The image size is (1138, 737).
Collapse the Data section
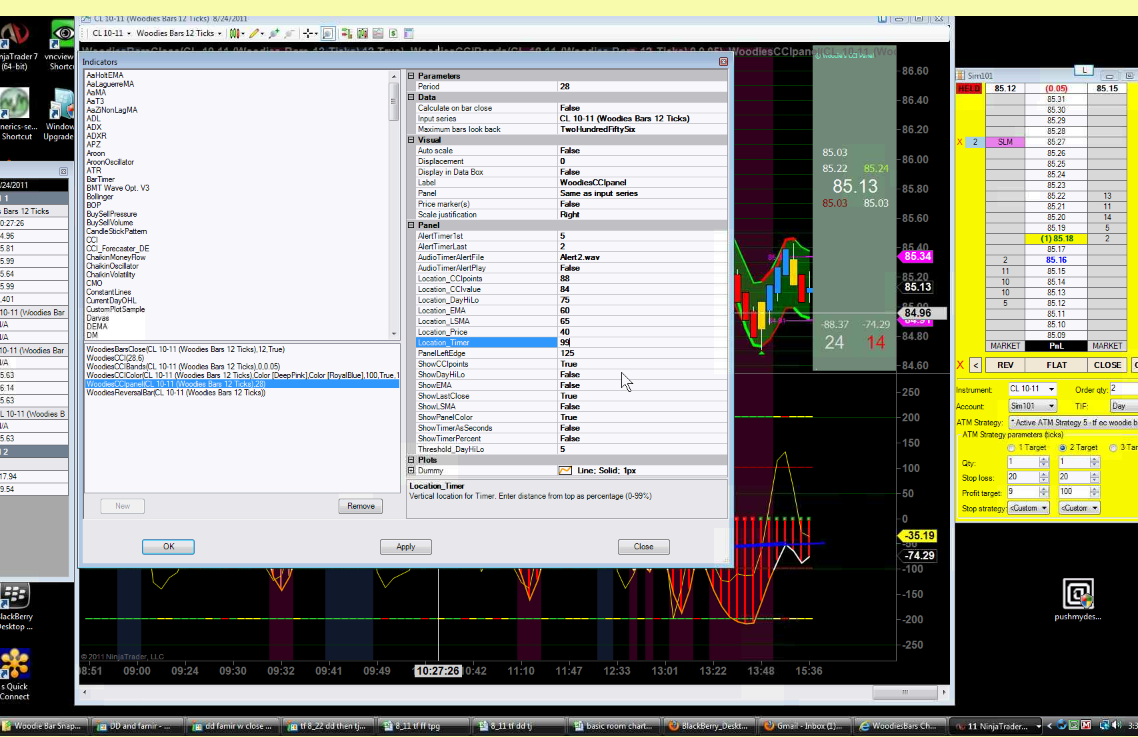point(411,97)
